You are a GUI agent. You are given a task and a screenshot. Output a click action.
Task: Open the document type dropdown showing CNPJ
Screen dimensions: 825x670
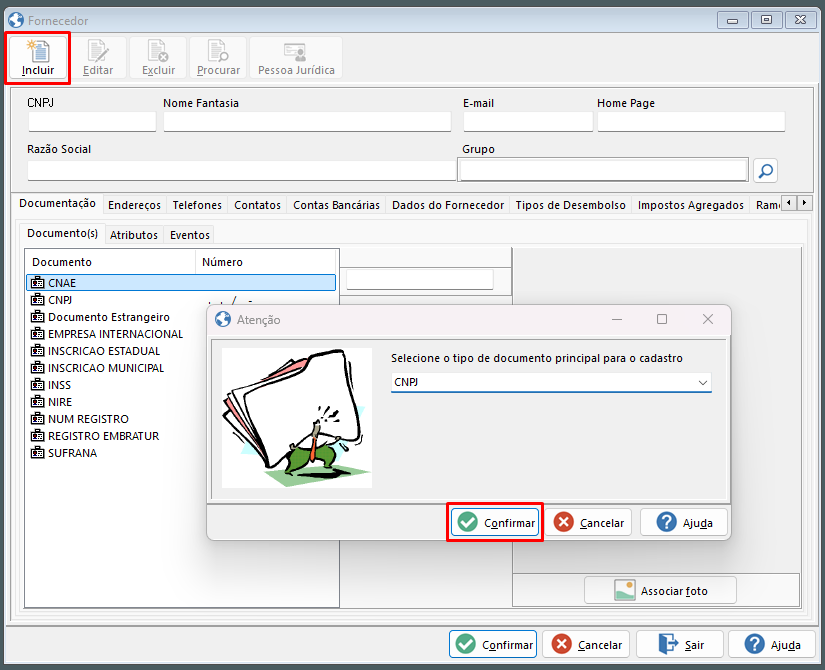click(551, 382)
